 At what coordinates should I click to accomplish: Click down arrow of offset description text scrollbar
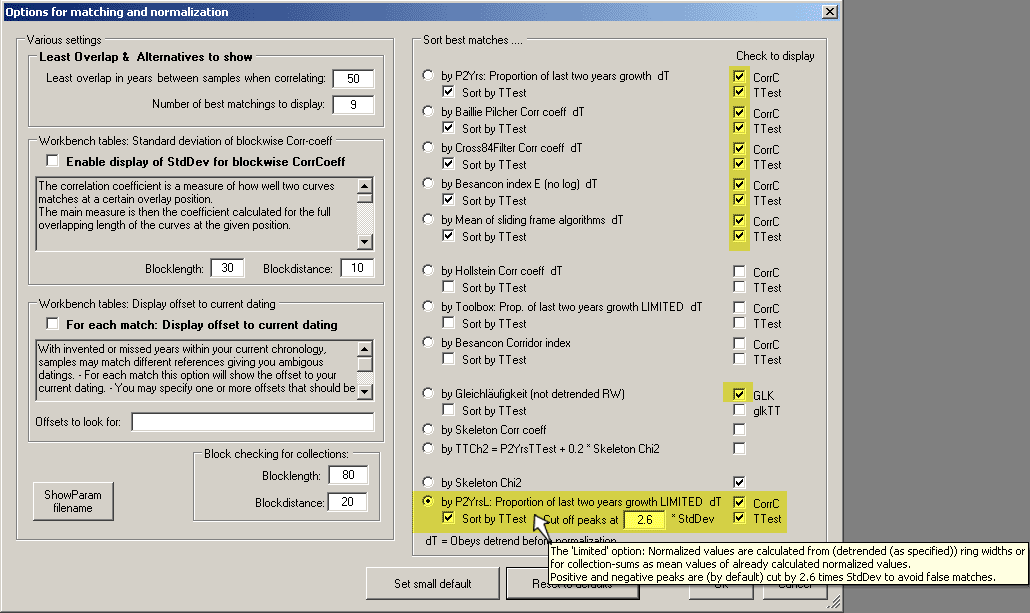pos(365,391)
